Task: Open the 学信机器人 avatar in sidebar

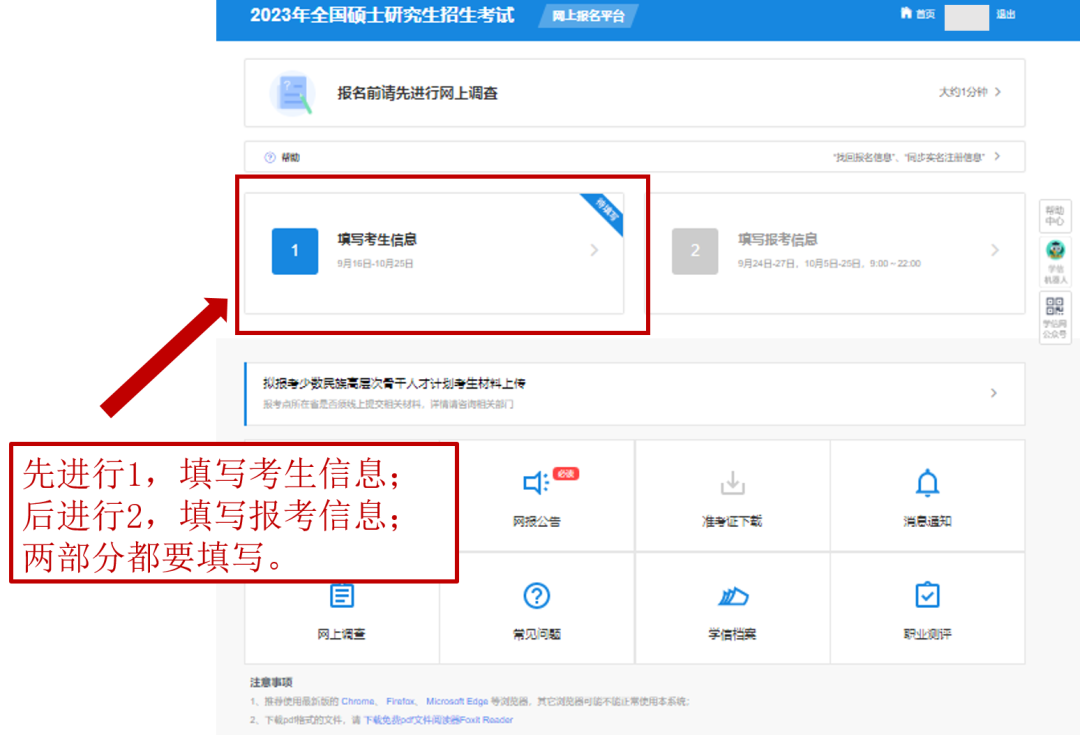Action: coord(1055,250)
